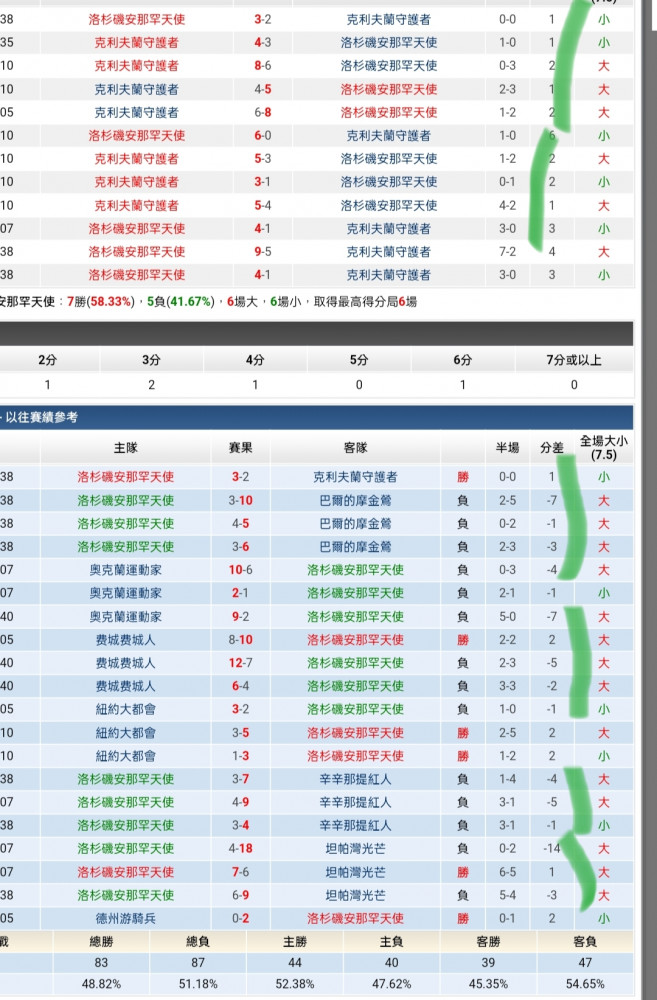
Task: Select the 3-10 score cell
Action: [x=240, y=500]
